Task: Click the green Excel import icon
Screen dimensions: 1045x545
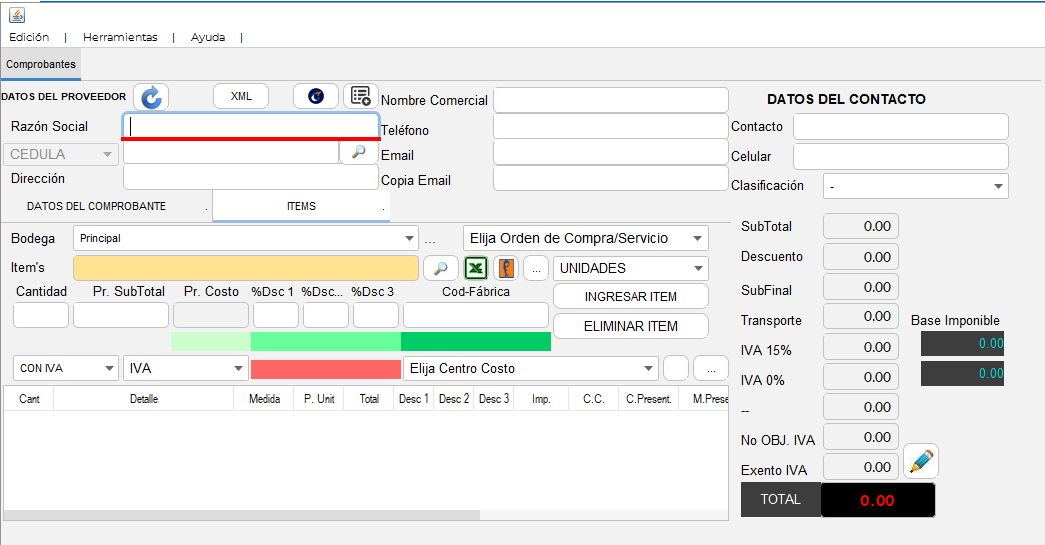Action: tap(476, 268)
